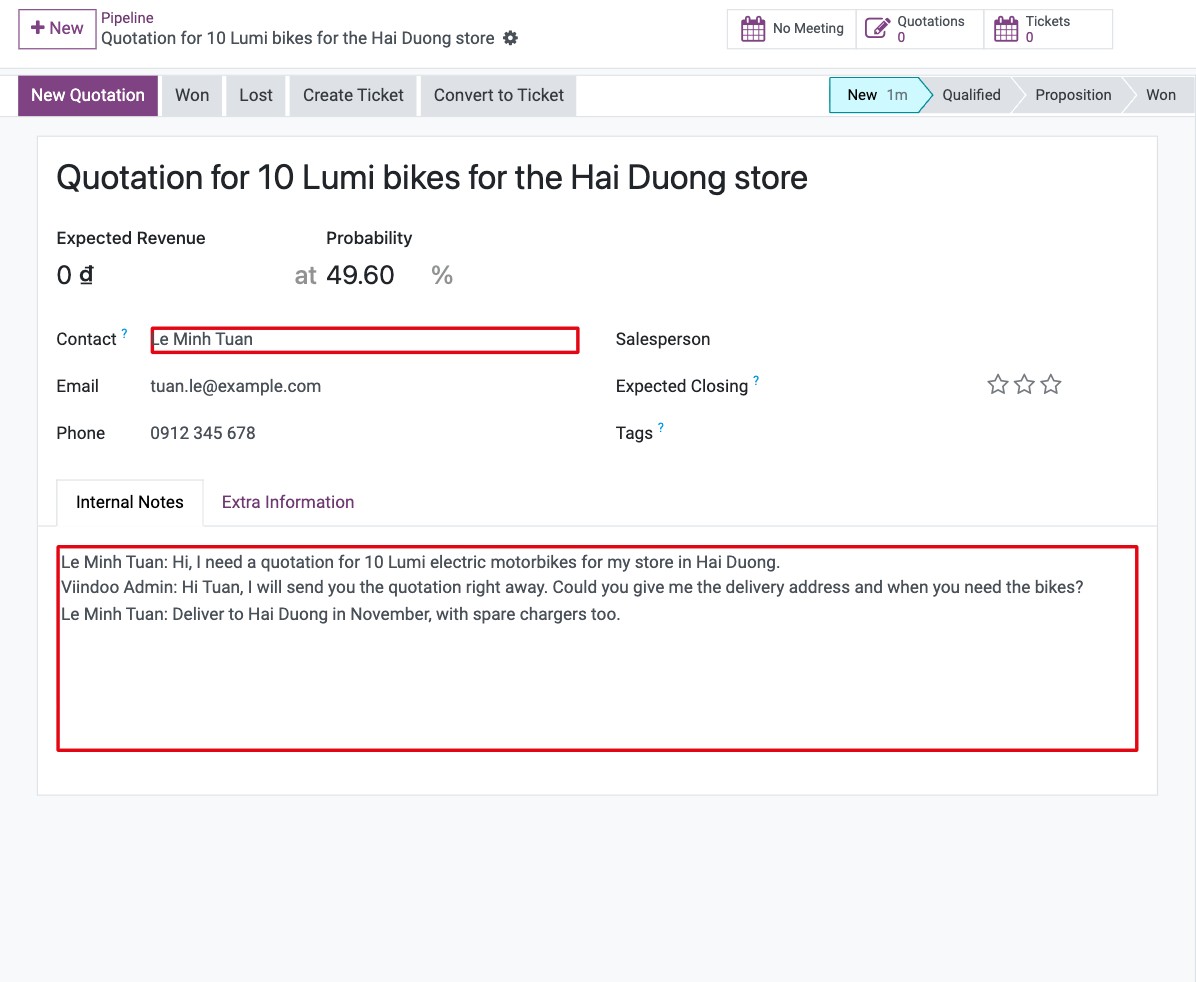The image size is (1196, 982).
Task: Click the New Quotation button
Action: point(88,95)
